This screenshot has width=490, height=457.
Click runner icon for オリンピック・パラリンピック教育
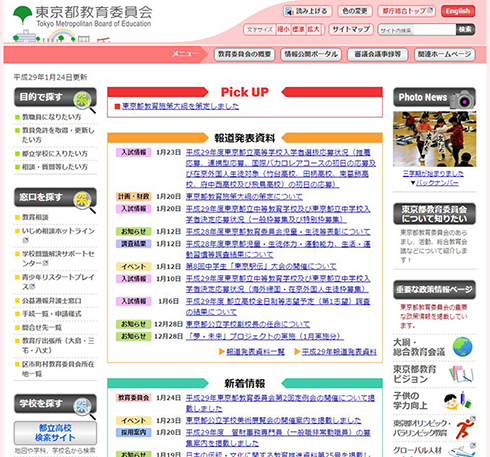(x=465, y=428)
